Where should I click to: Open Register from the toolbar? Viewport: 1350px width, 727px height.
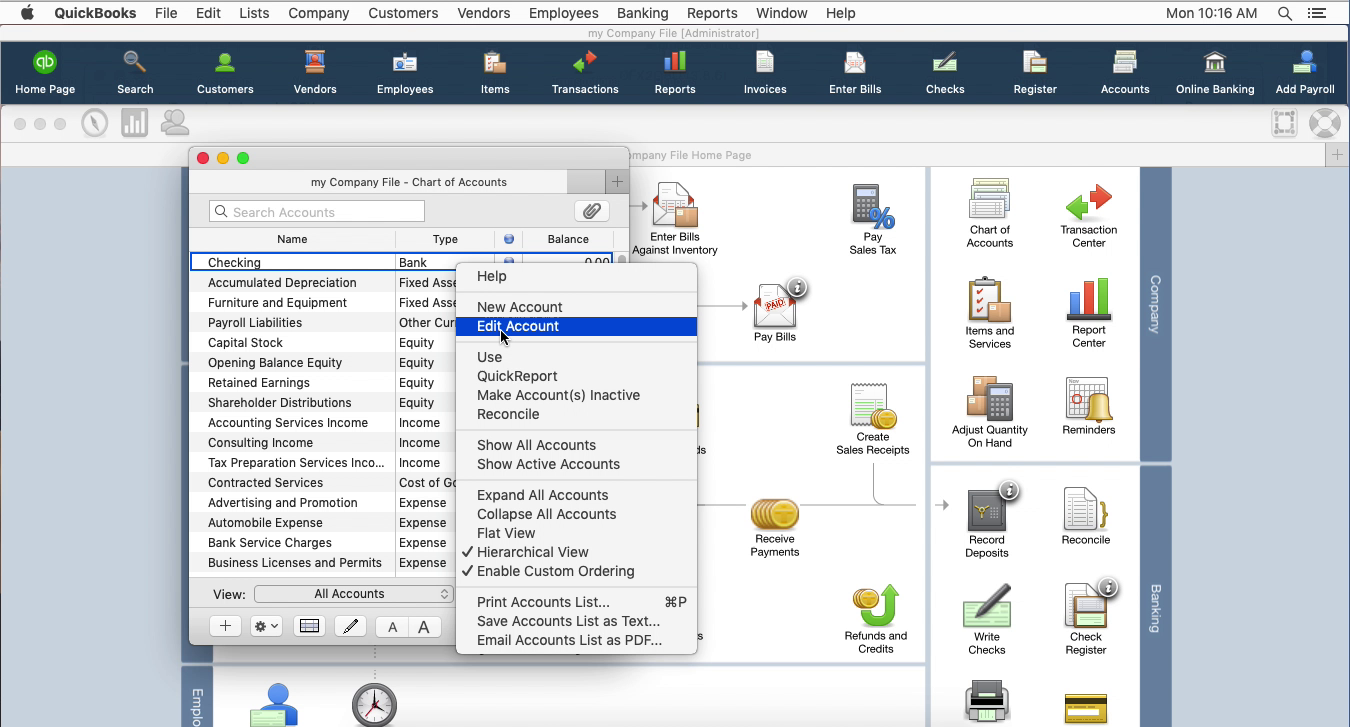pyautogui.click(x=1035, y=73)
